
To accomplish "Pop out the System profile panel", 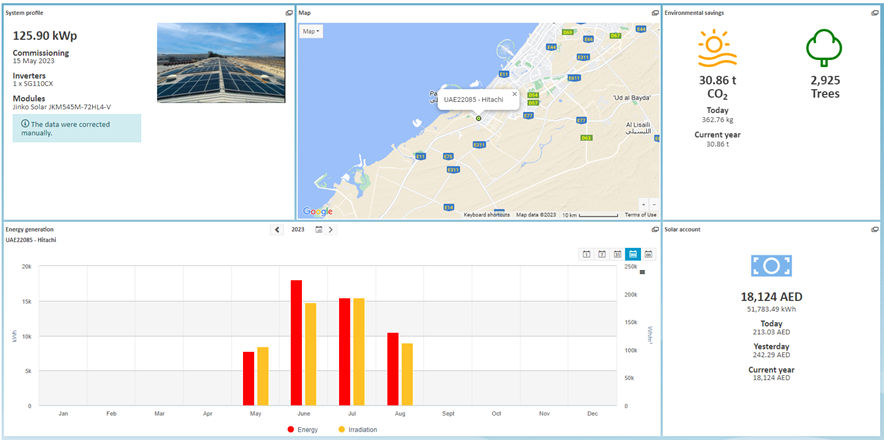I will point(289,12).
